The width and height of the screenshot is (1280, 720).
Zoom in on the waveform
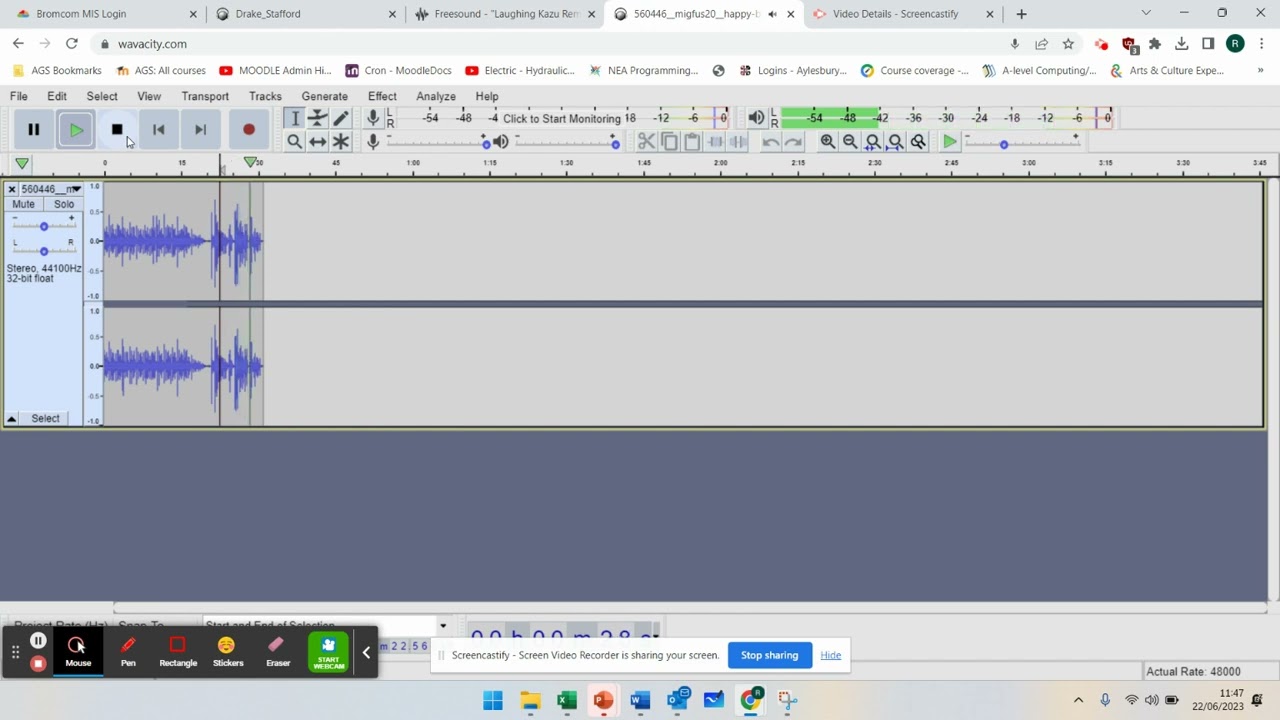(x=827, y=142)
